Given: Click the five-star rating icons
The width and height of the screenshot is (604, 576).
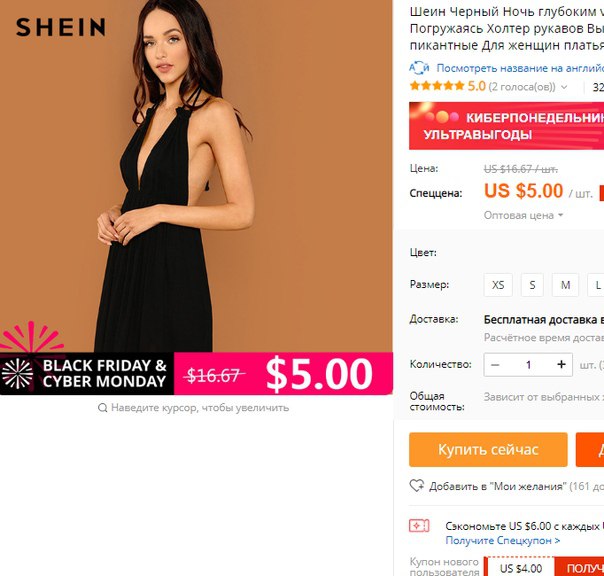Looking at the screenshot, I should click(437, 86).
